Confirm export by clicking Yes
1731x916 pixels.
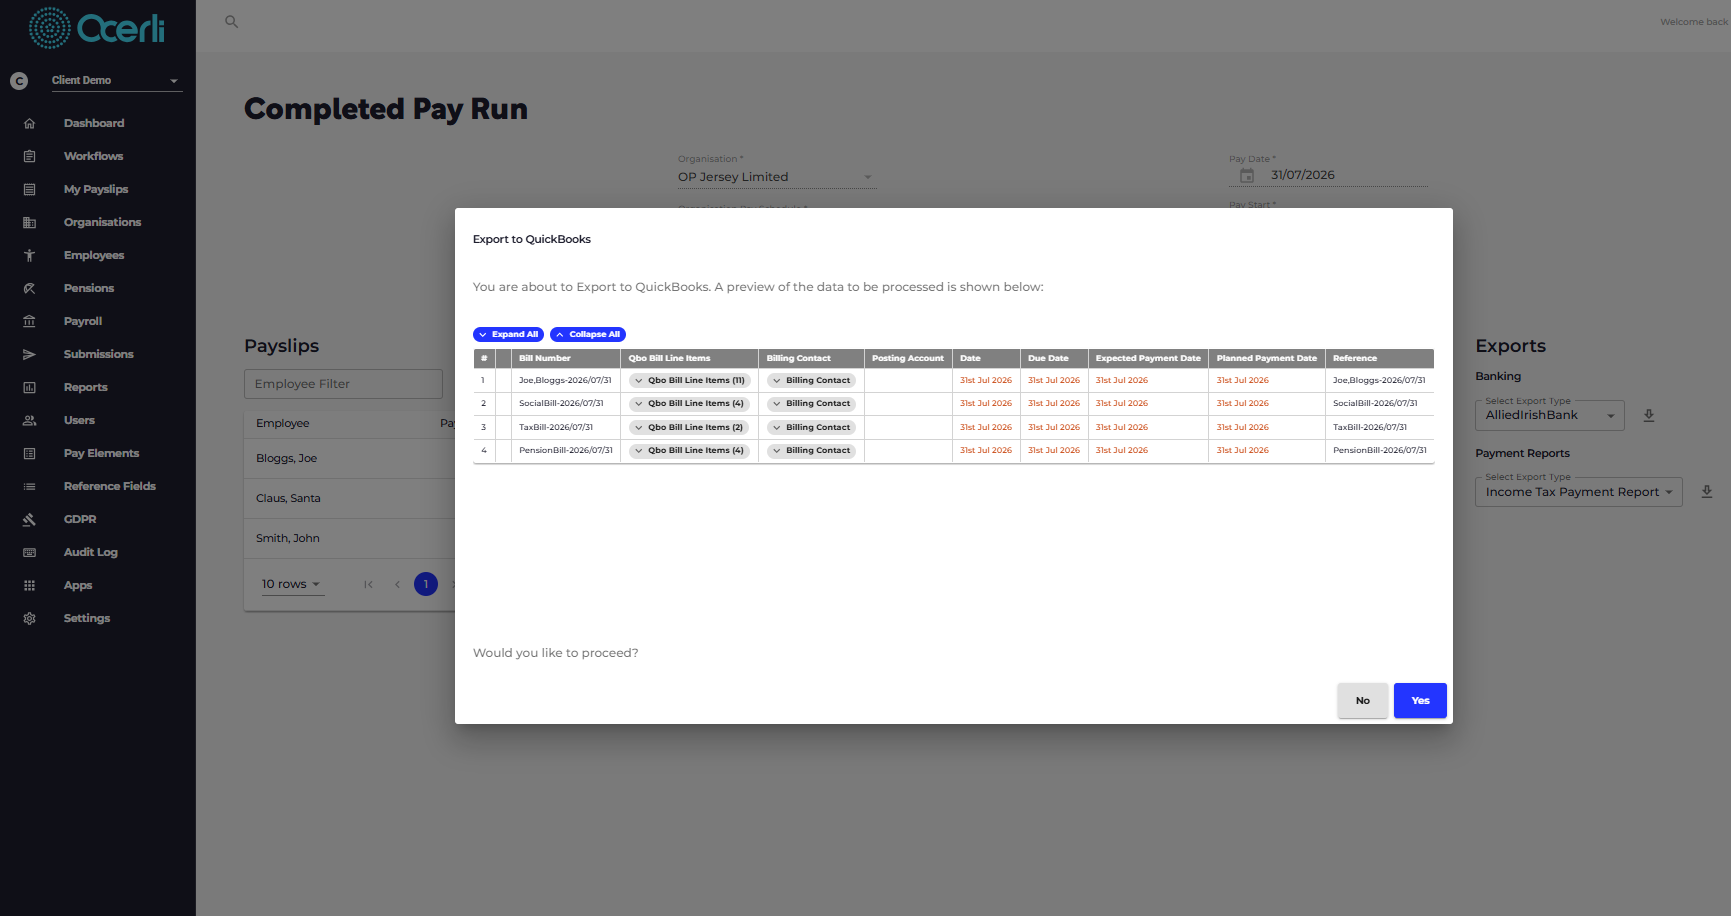click(1420, 700)
